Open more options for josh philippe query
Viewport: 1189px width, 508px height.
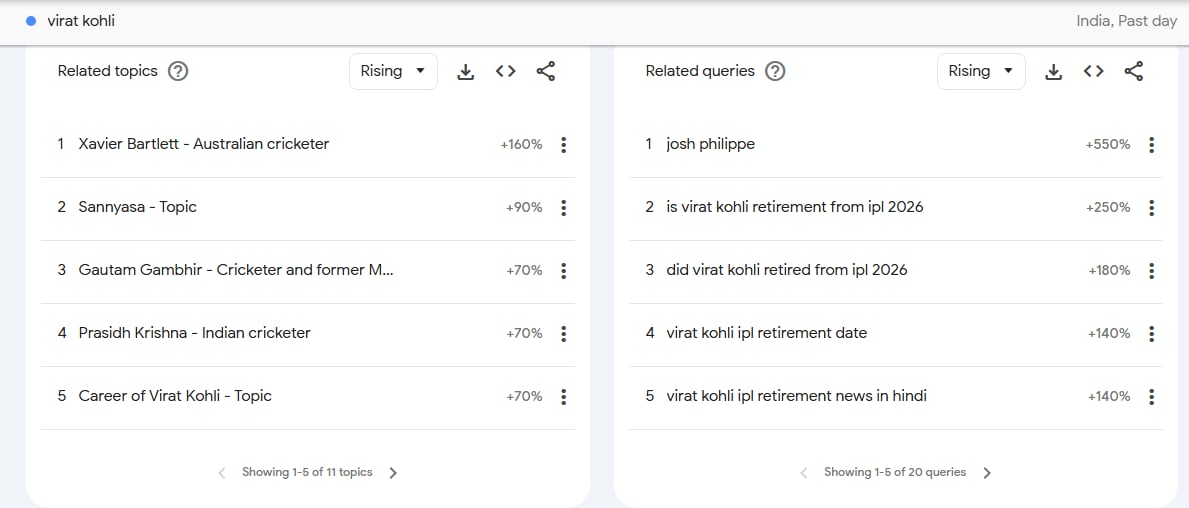(x=1152, y=145)
